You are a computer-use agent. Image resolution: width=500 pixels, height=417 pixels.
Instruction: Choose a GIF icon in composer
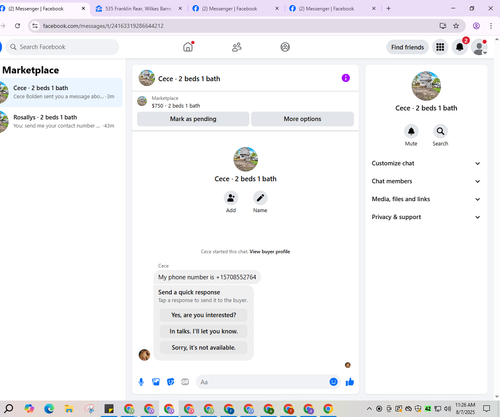185,382
